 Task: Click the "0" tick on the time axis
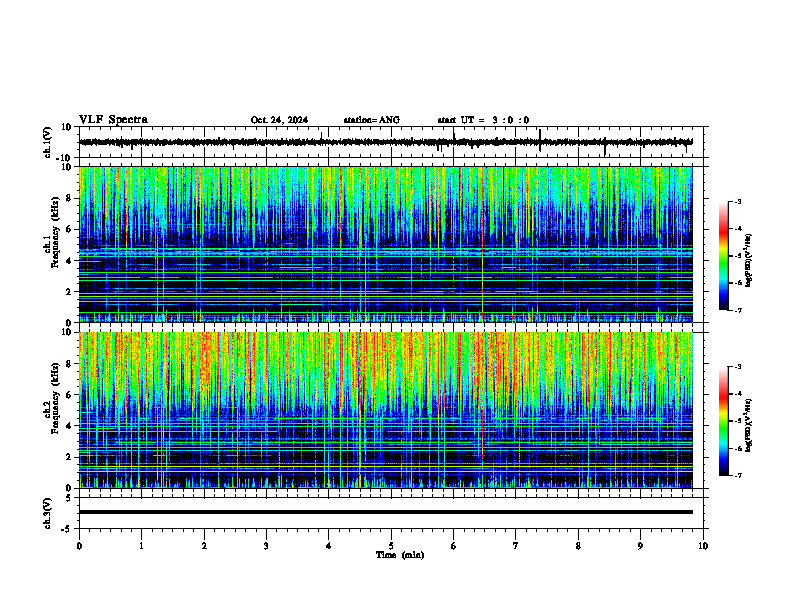[x=79, y=546]
